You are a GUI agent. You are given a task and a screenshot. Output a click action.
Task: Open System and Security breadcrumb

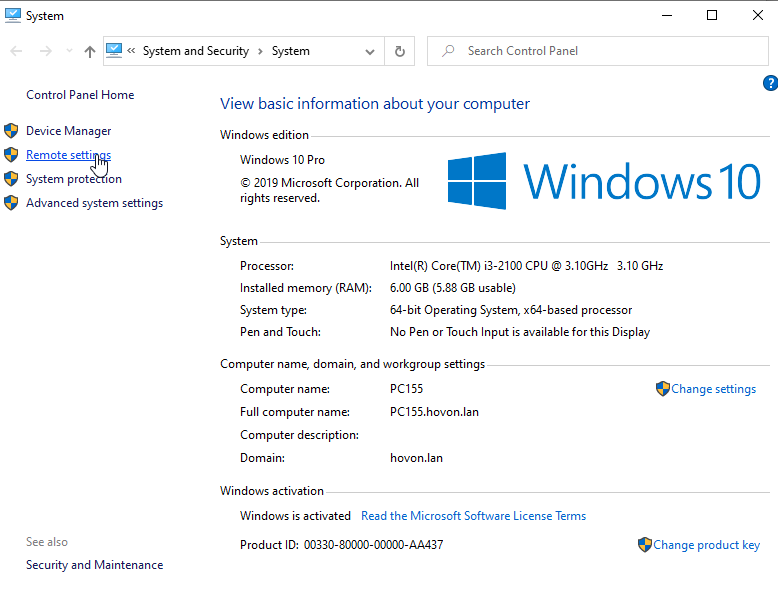point(196,51)
